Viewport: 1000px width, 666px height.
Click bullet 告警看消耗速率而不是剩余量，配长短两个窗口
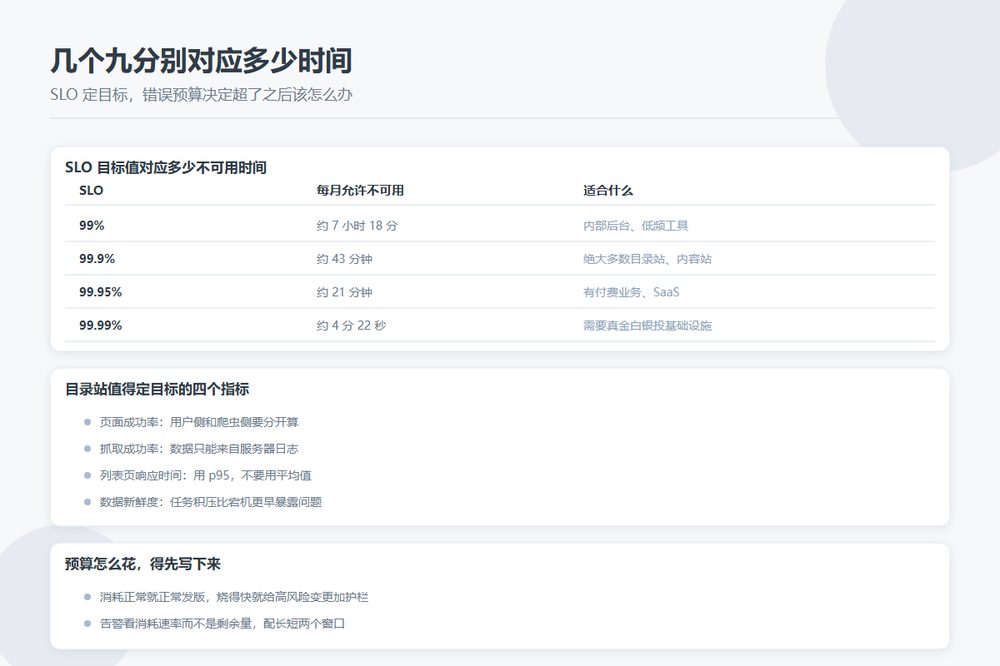pos(222,623)
